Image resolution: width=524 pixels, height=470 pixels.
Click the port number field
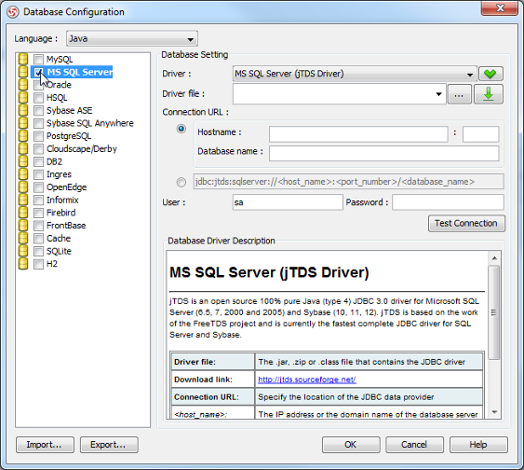481,134
